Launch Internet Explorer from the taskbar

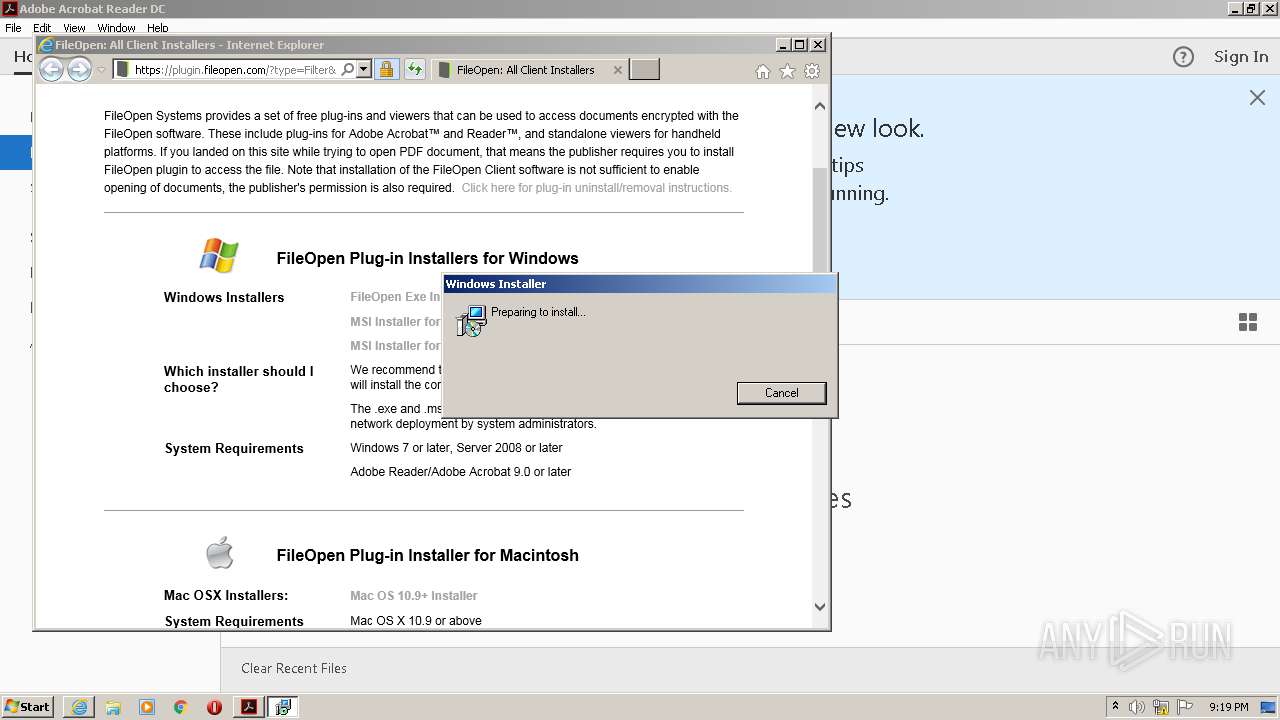pyautogui.click(x=79, y=707)
